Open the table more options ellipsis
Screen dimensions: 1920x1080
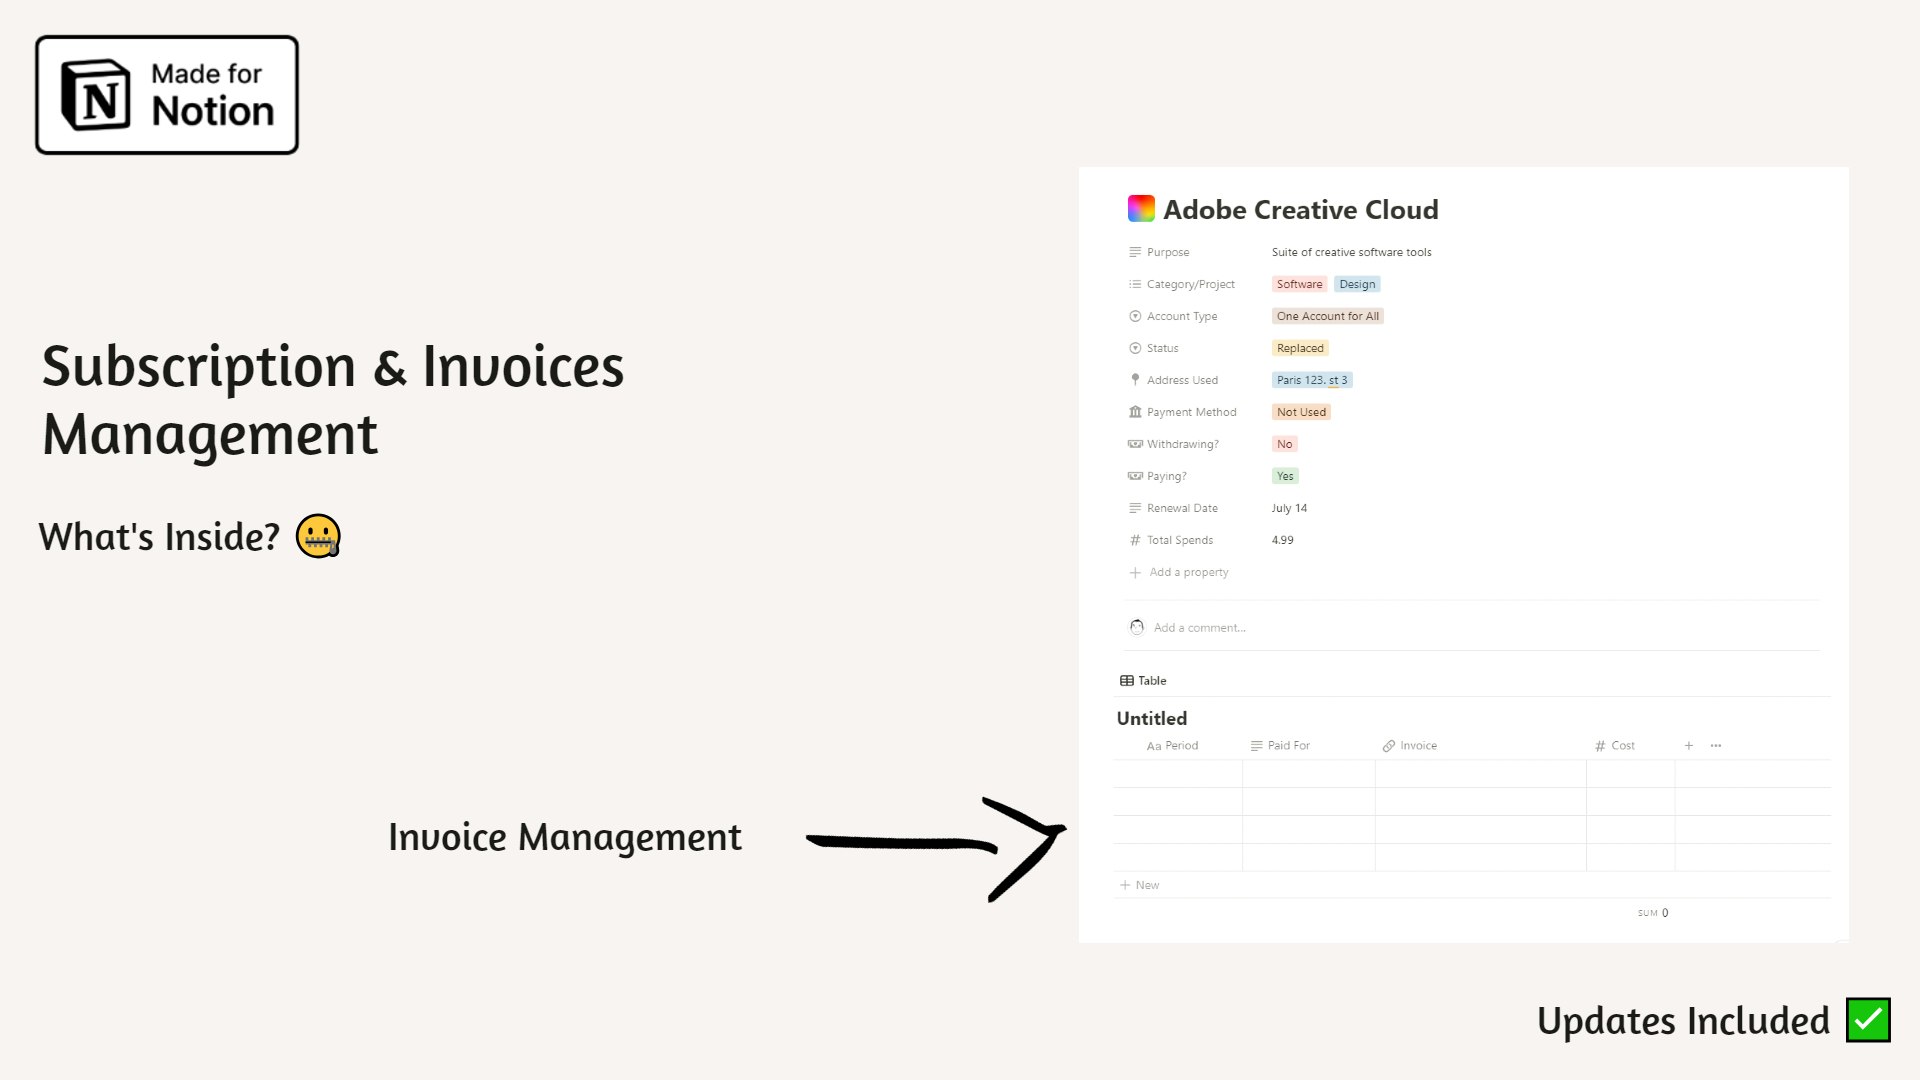[1716, 746]
